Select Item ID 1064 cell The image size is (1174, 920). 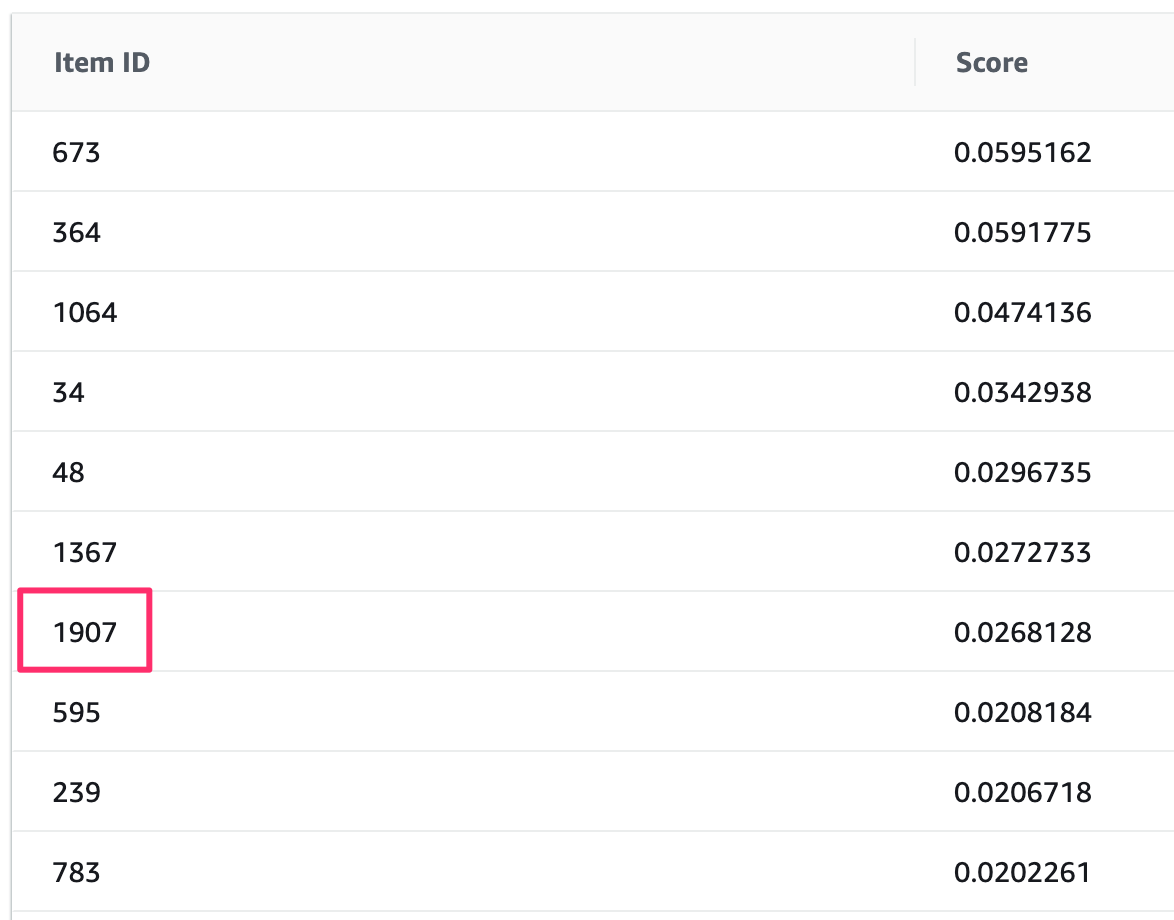[84, 313]
